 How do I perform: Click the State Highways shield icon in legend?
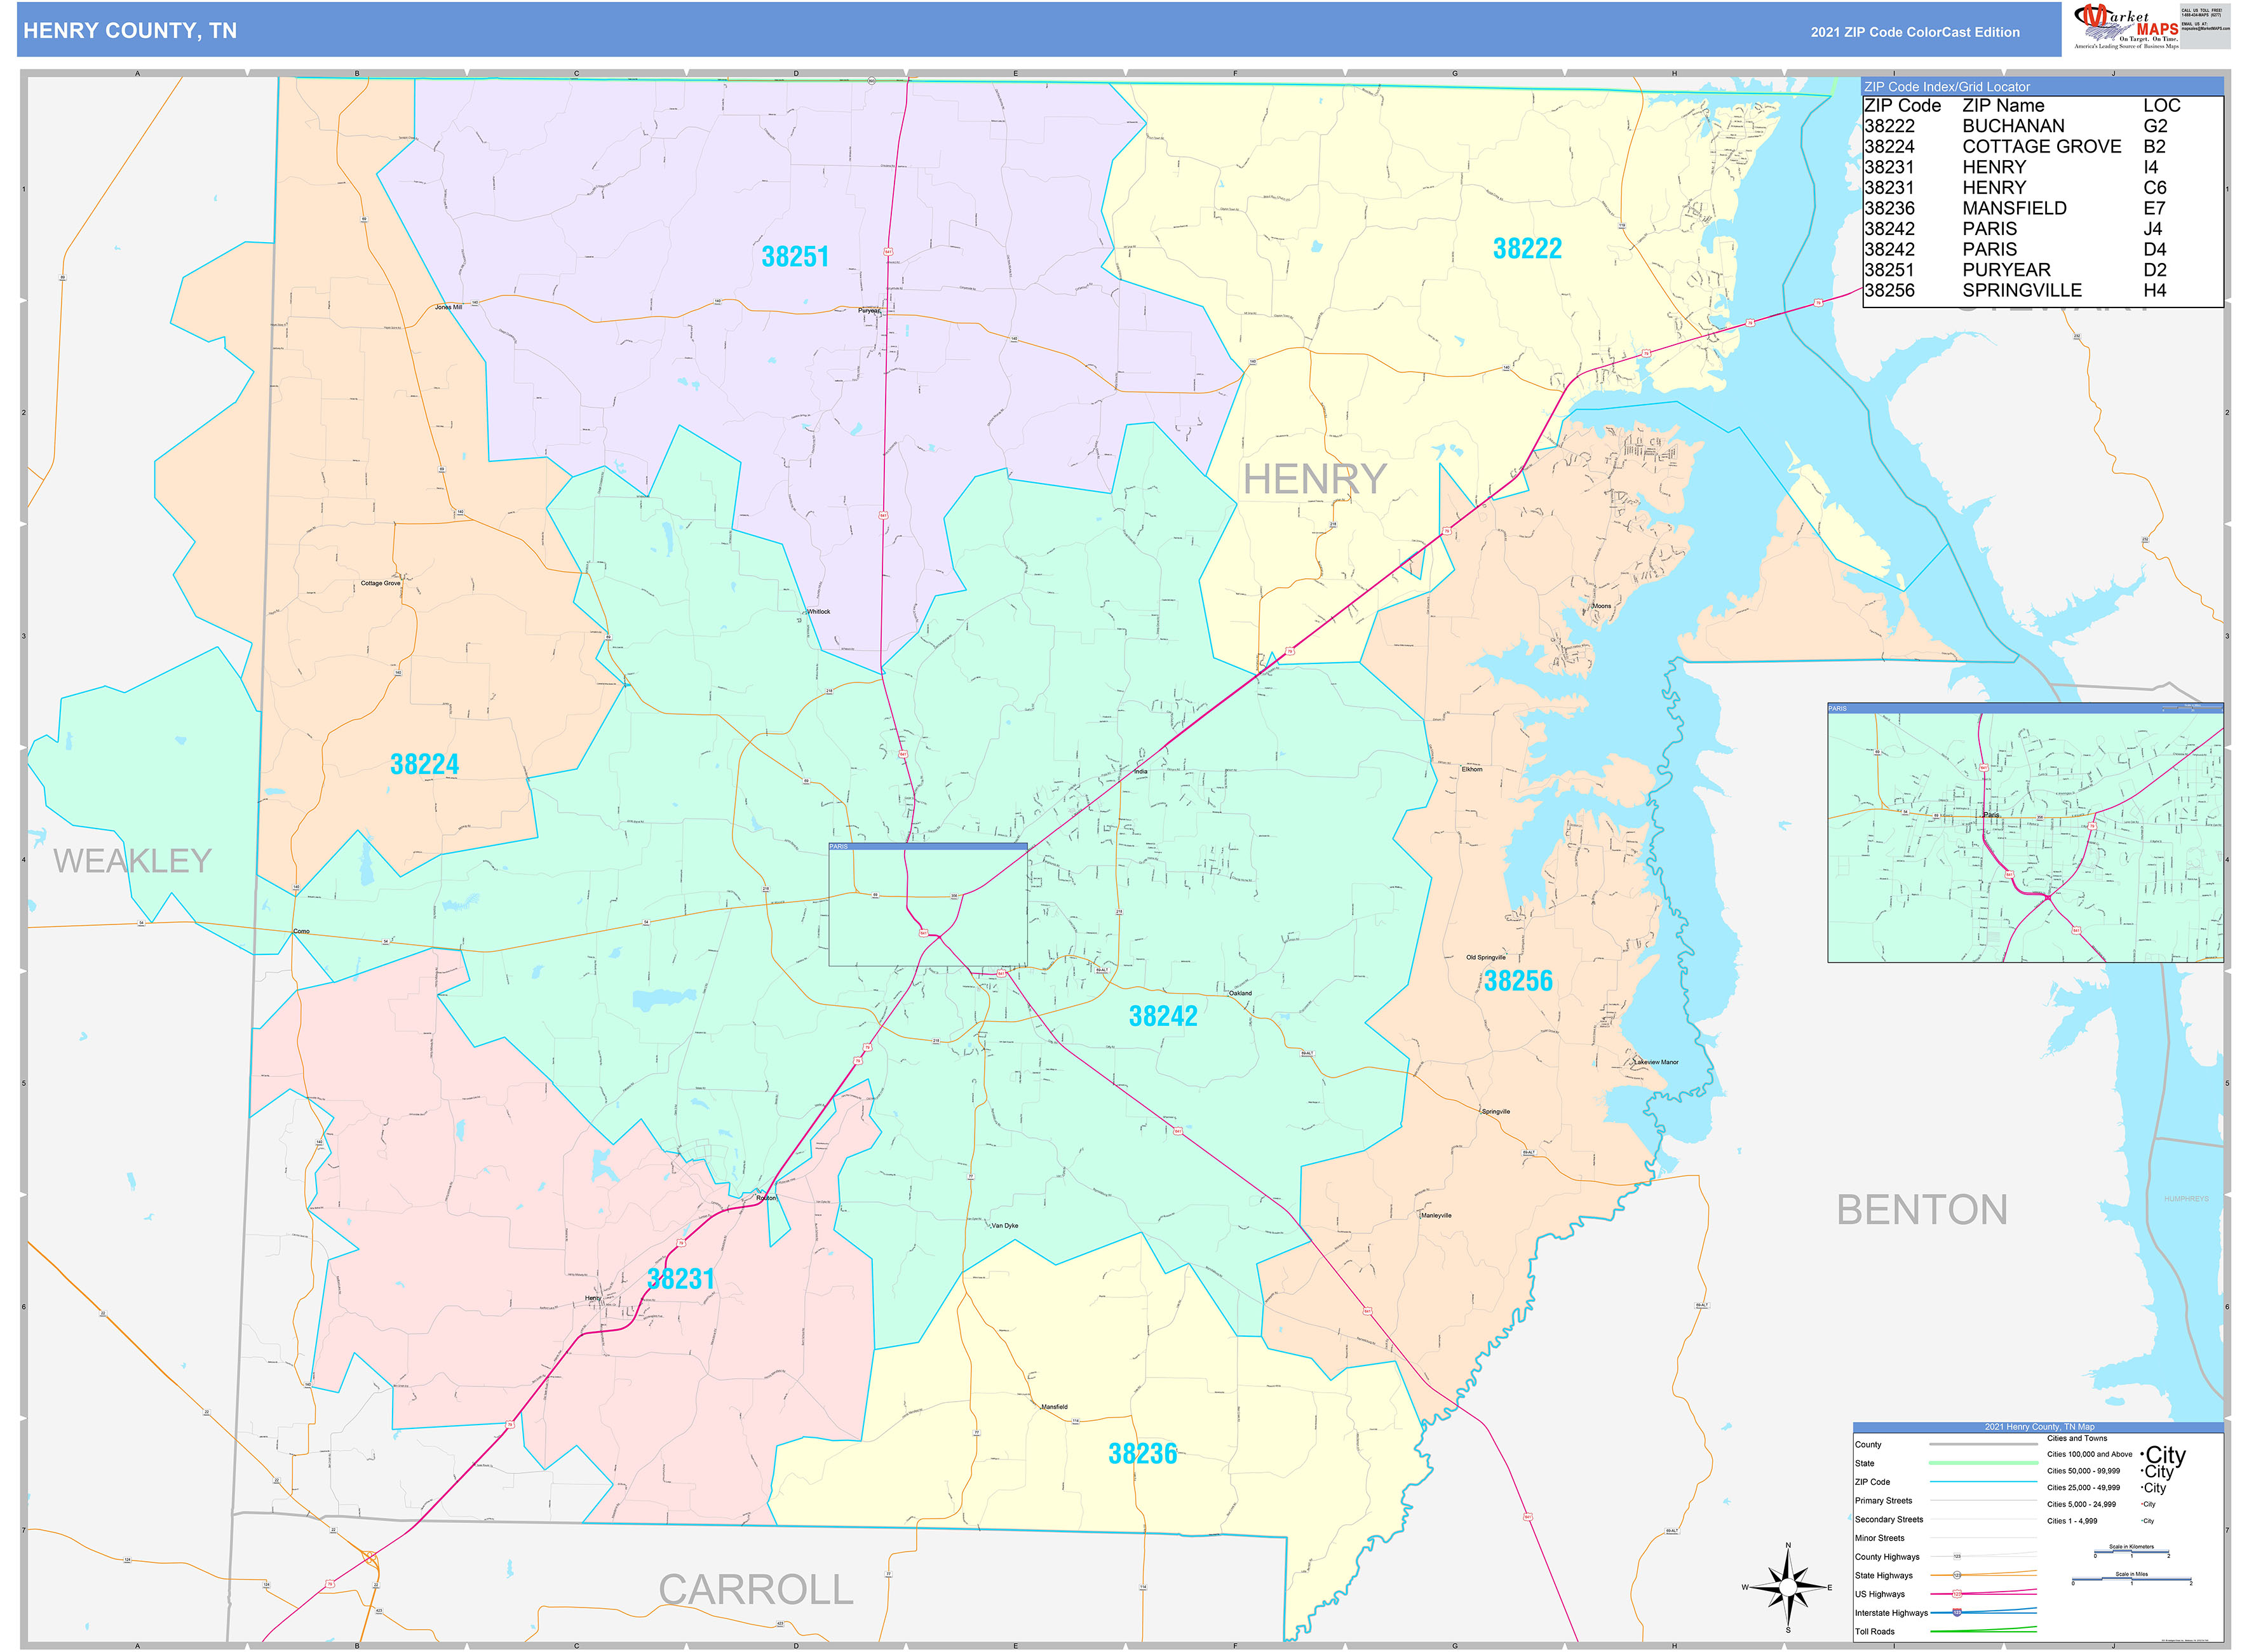1958,1576
